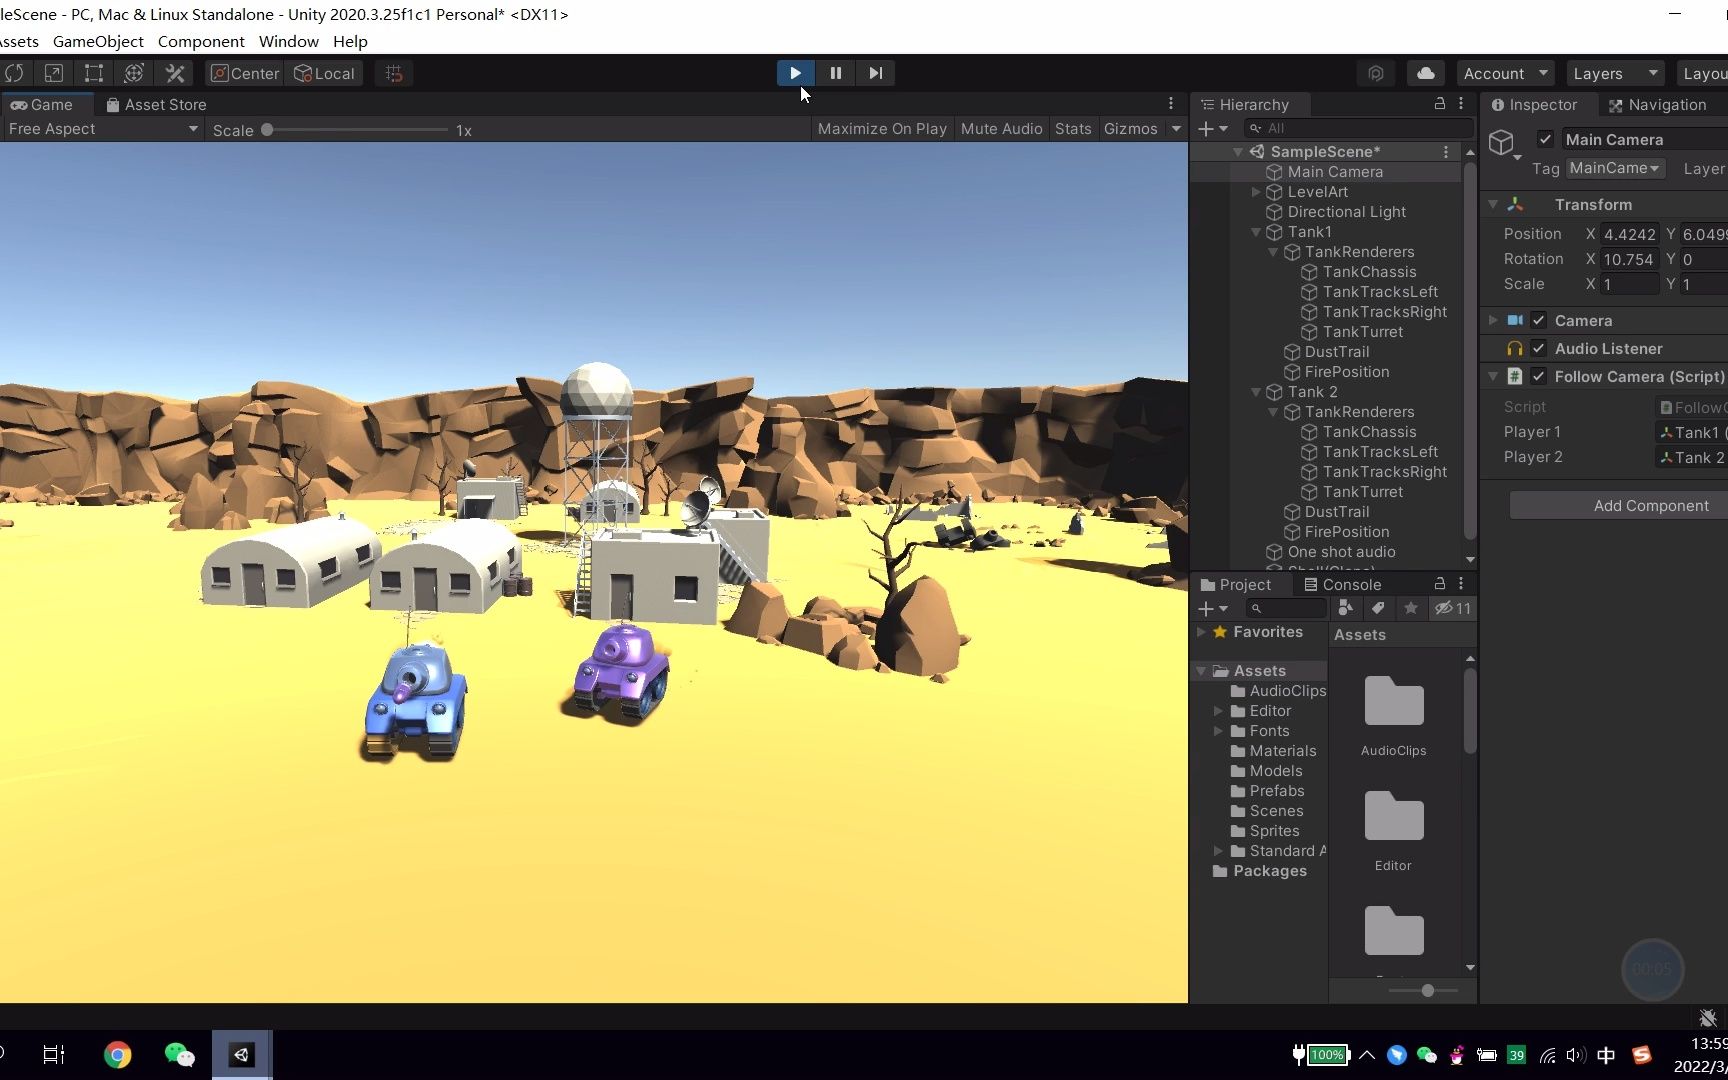This screenshot has width=1728, height=1080.
Task: Select the Rect tool in the toolbar
Action: tap(93, 73)
